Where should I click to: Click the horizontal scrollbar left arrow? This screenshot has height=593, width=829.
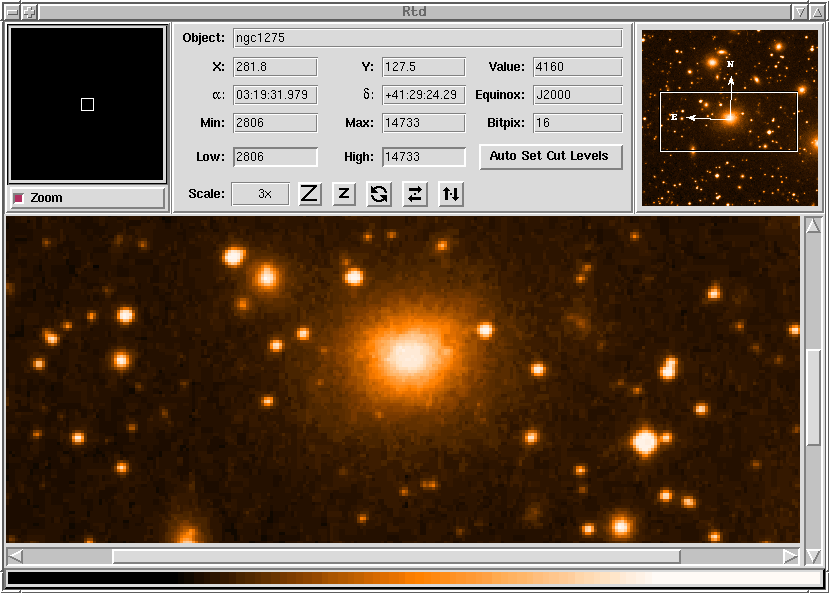(15, 556)
